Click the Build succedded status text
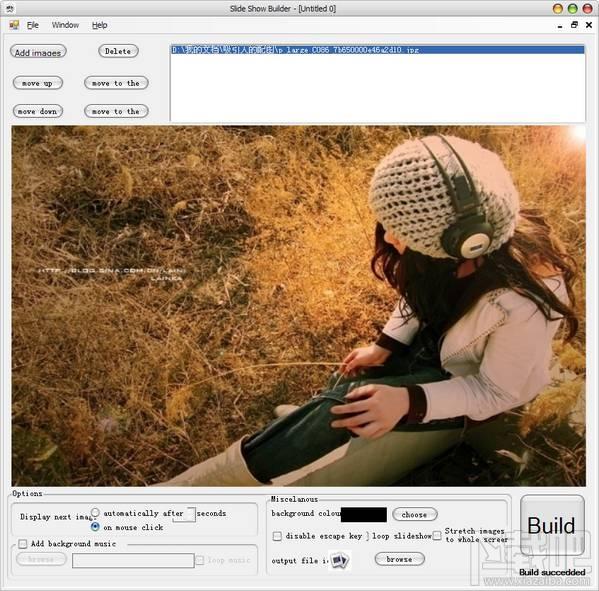The image size is (599, 591). 552,572
